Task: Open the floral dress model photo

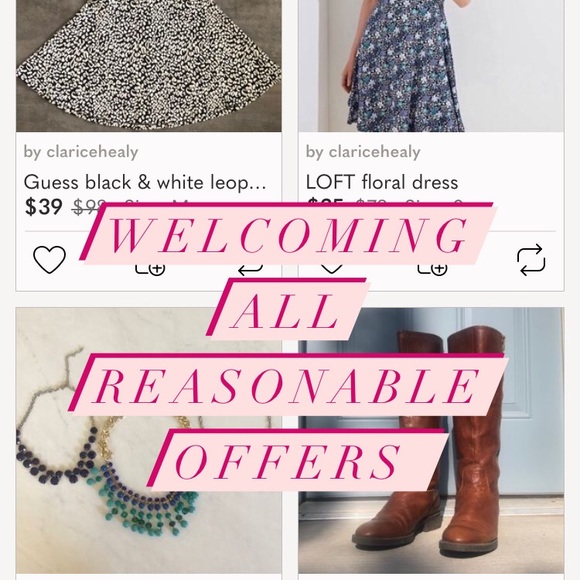Action: click(x=431, y=65)
